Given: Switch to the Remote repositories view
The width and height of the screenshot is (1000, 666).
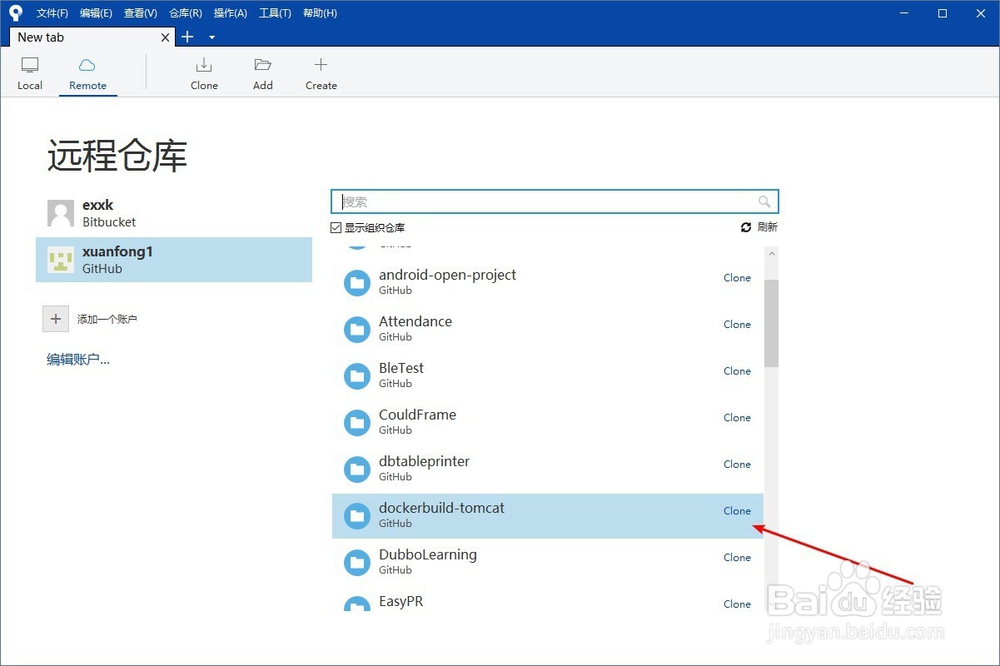Looking at the screenshot, I should (x=87, y=73).
